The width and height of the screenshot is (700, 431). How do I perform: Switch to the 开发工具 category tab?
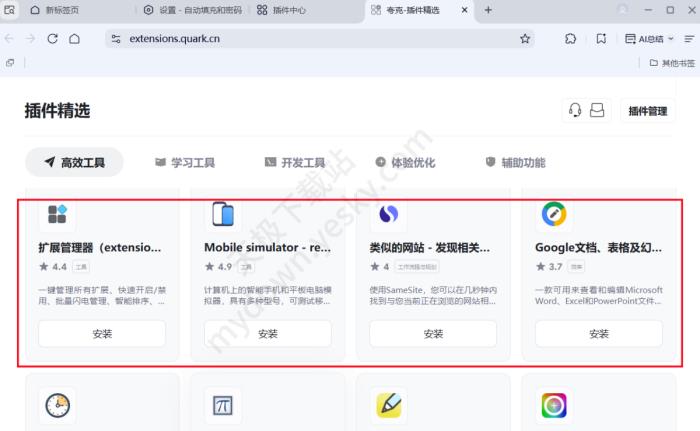tap(295, 162)
